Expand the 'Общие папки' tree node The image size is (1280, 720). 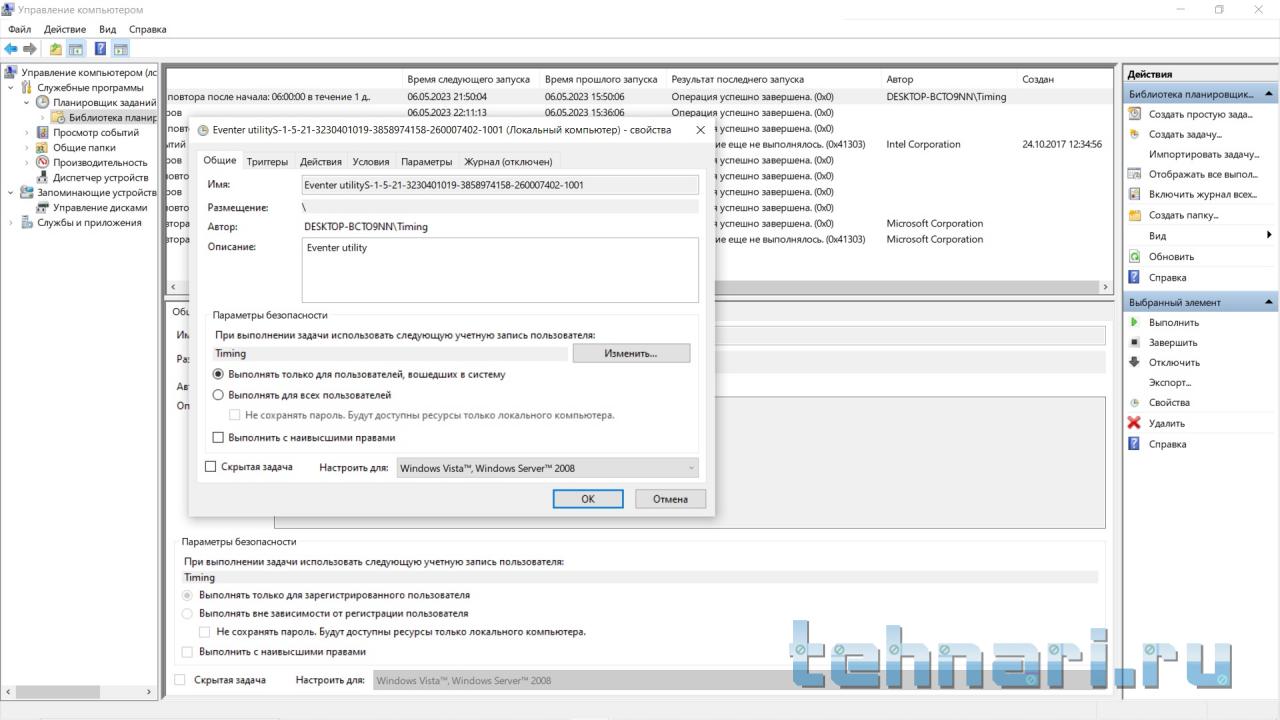[x=27, y=147]
